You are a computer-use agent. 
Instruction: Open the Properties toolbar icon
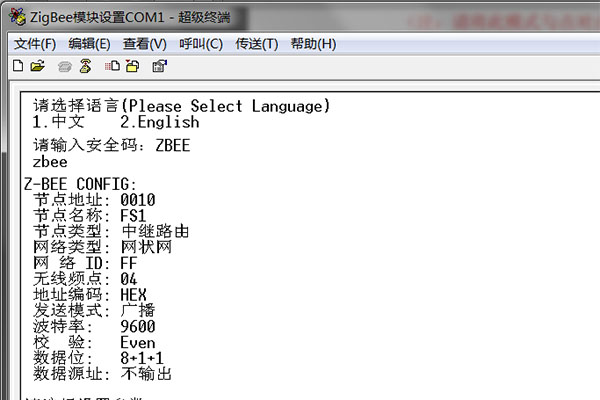159,66
